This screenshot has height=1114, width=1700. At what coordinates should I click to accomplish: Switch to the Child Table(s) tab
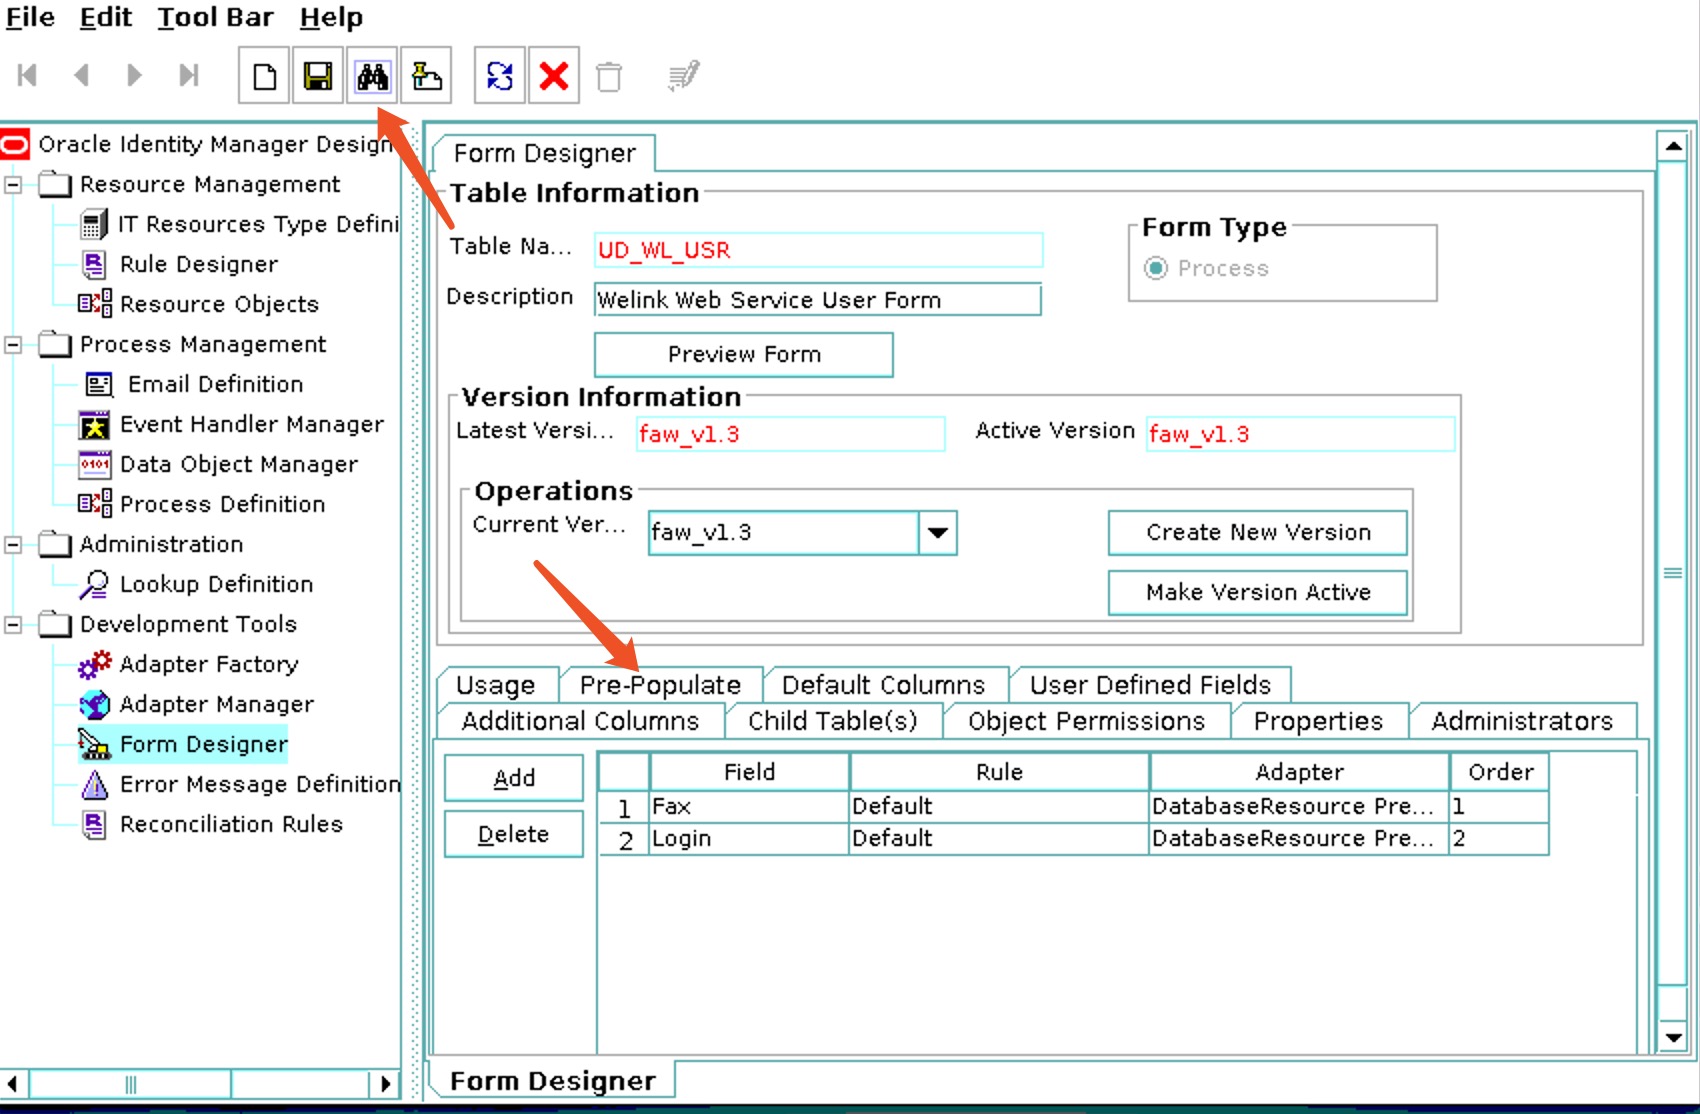point(832,721)
